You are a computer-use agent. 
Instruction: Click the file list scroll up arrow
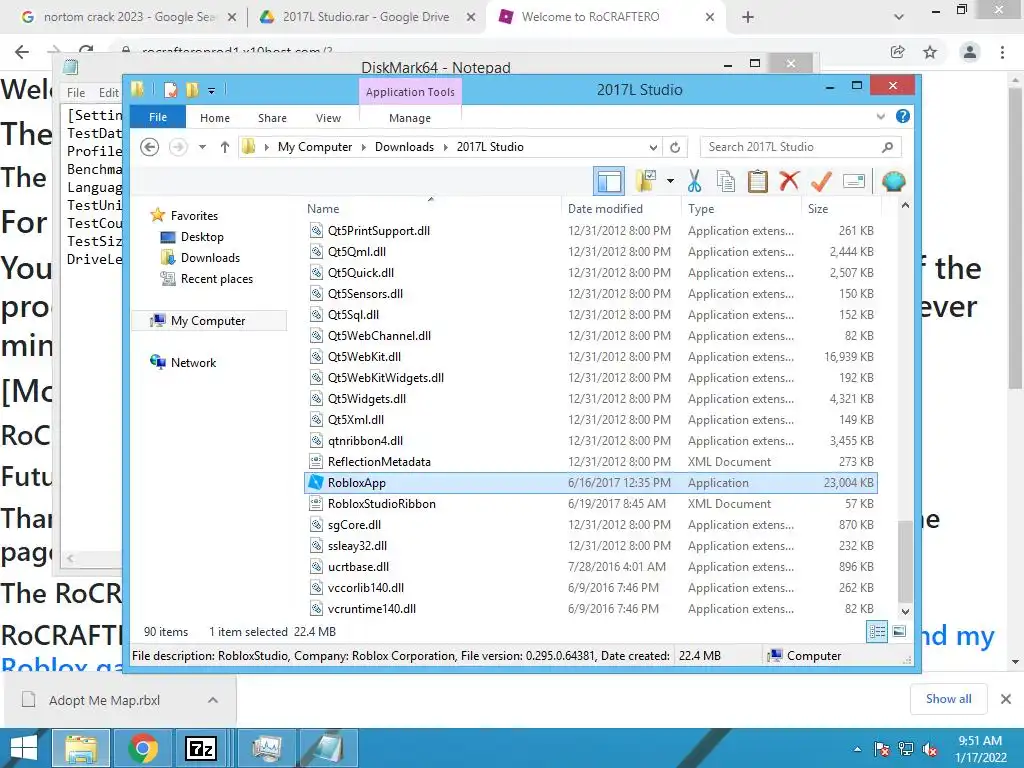coord(905,206)
